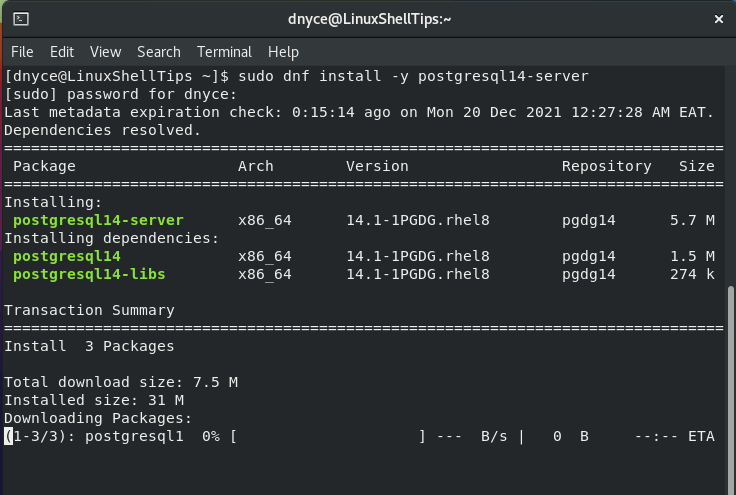Click x86_64 arch in postgresql14 row
The width and height of the screenshot is (736, 495).
point(265,256)
